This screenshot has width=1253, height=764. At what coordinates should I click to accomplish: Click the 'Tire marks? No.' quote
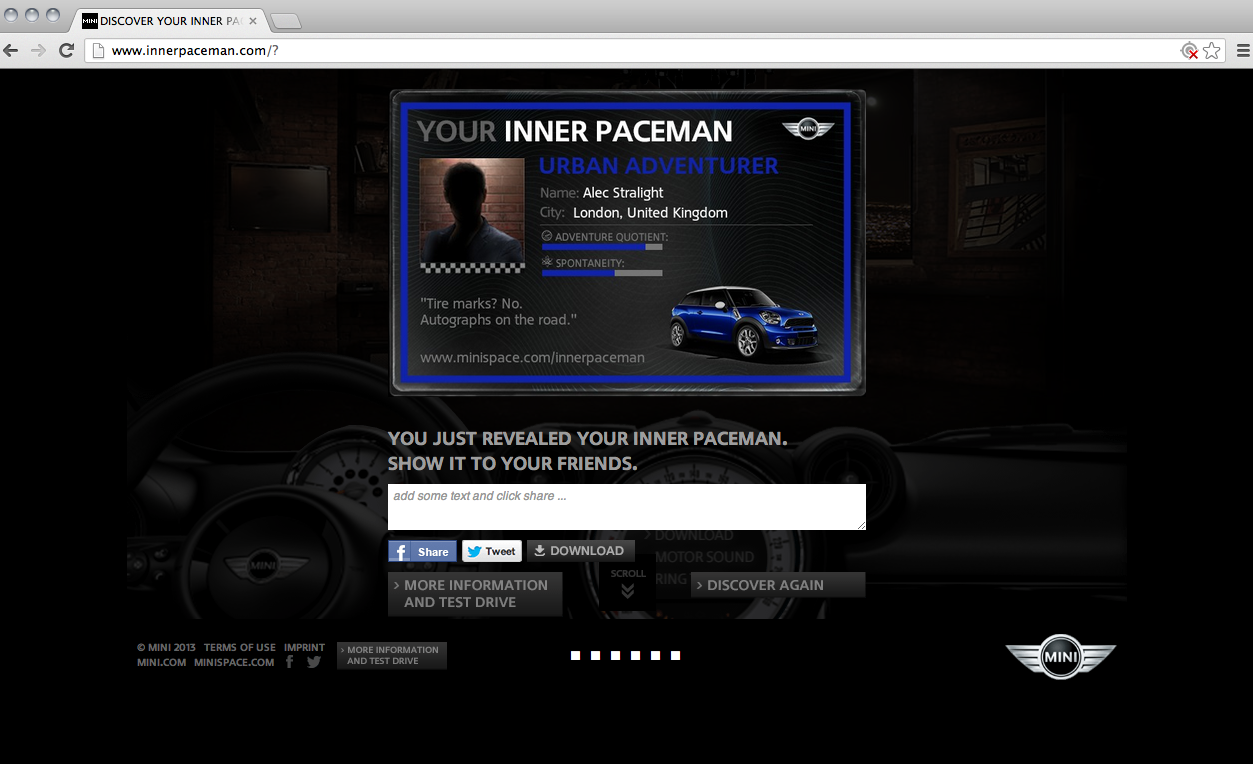pos(471,303)
